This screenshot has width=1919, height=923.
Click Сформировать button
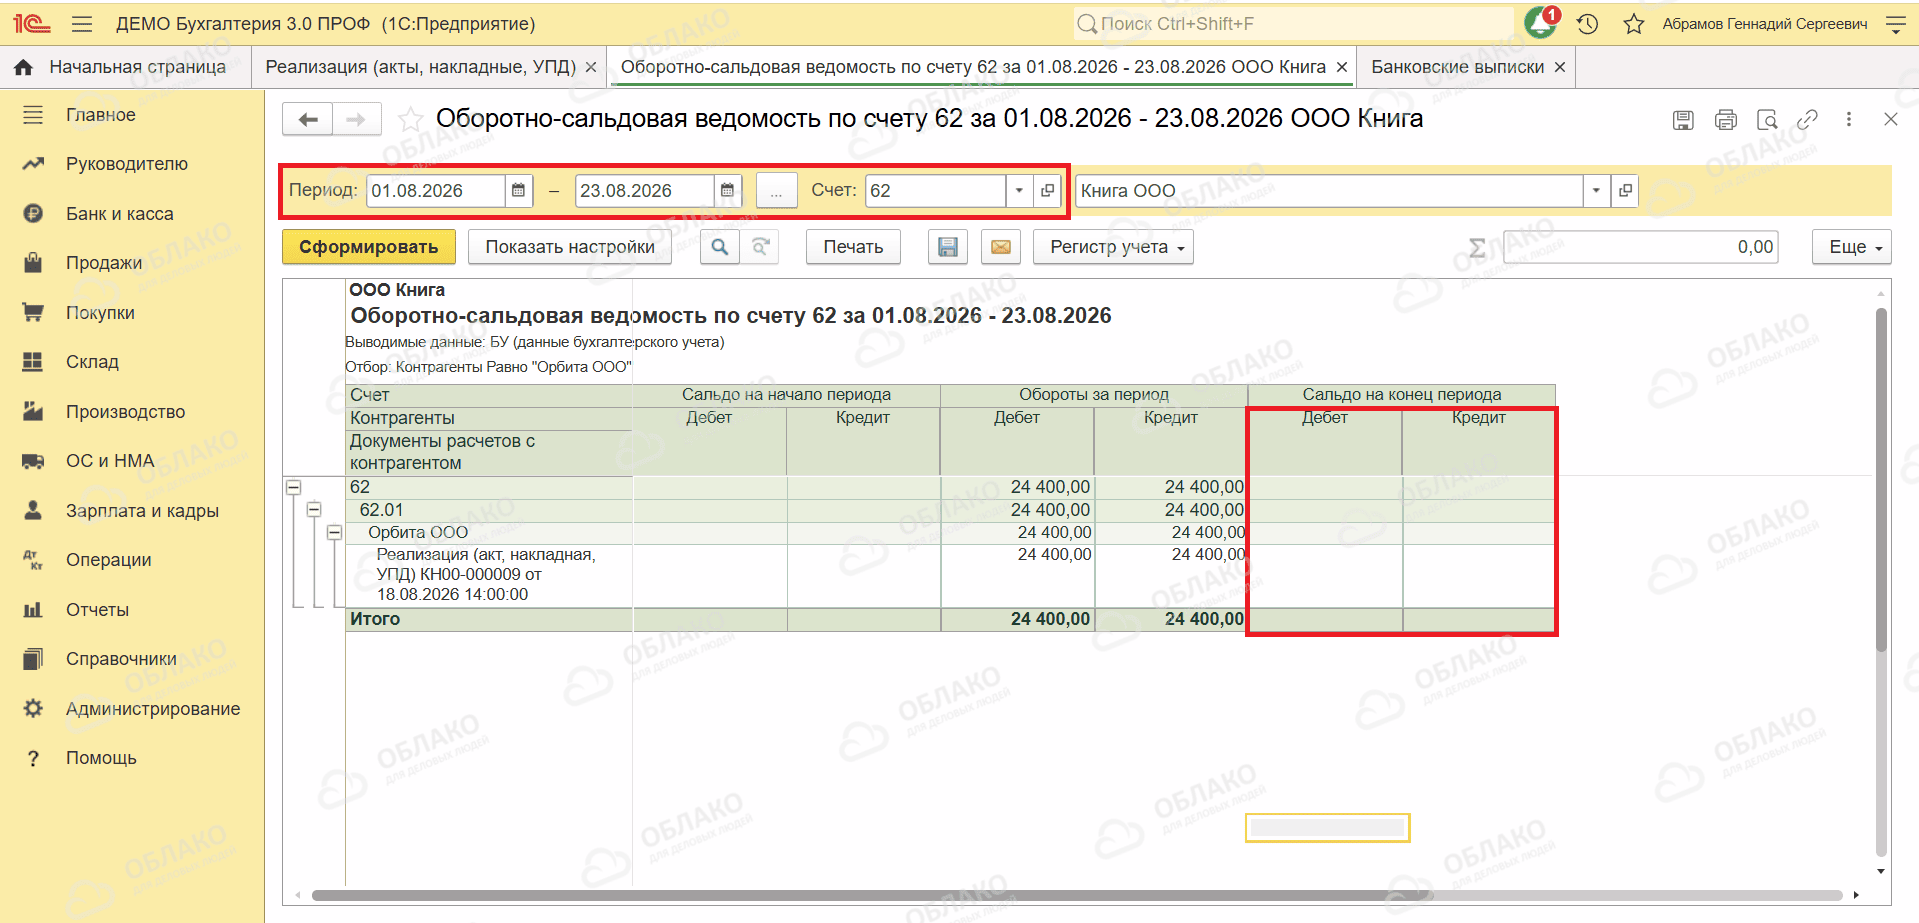368,247
